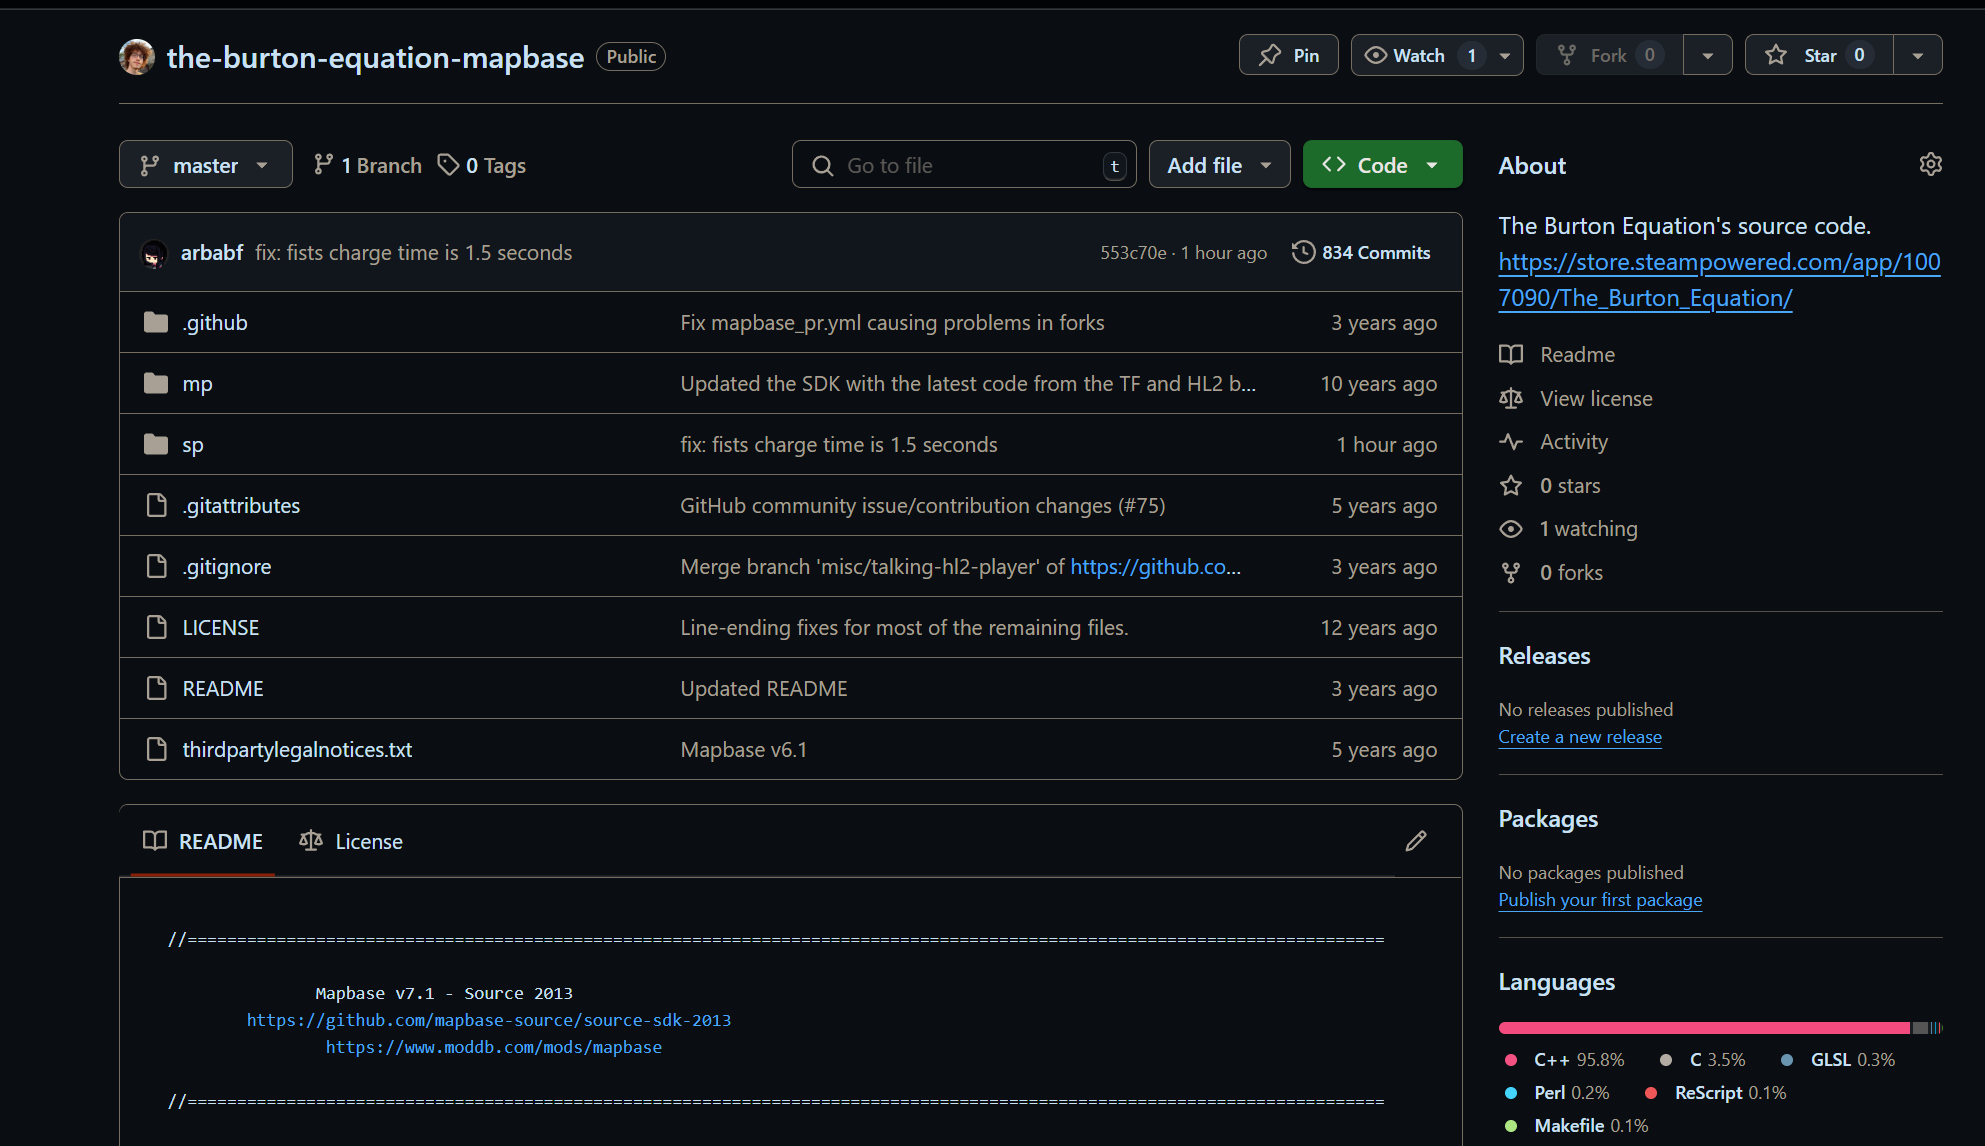Open the 0 forks link
1985x1146 pixels.
click(x=1551, y=573)
